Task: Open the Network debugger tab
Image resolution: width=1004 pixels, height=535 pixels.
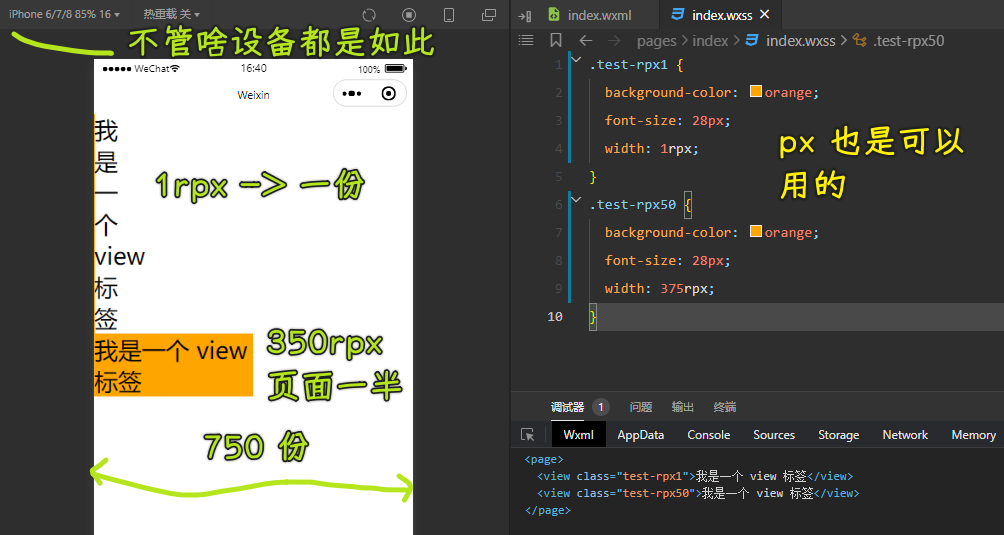Action: (905, 435)
